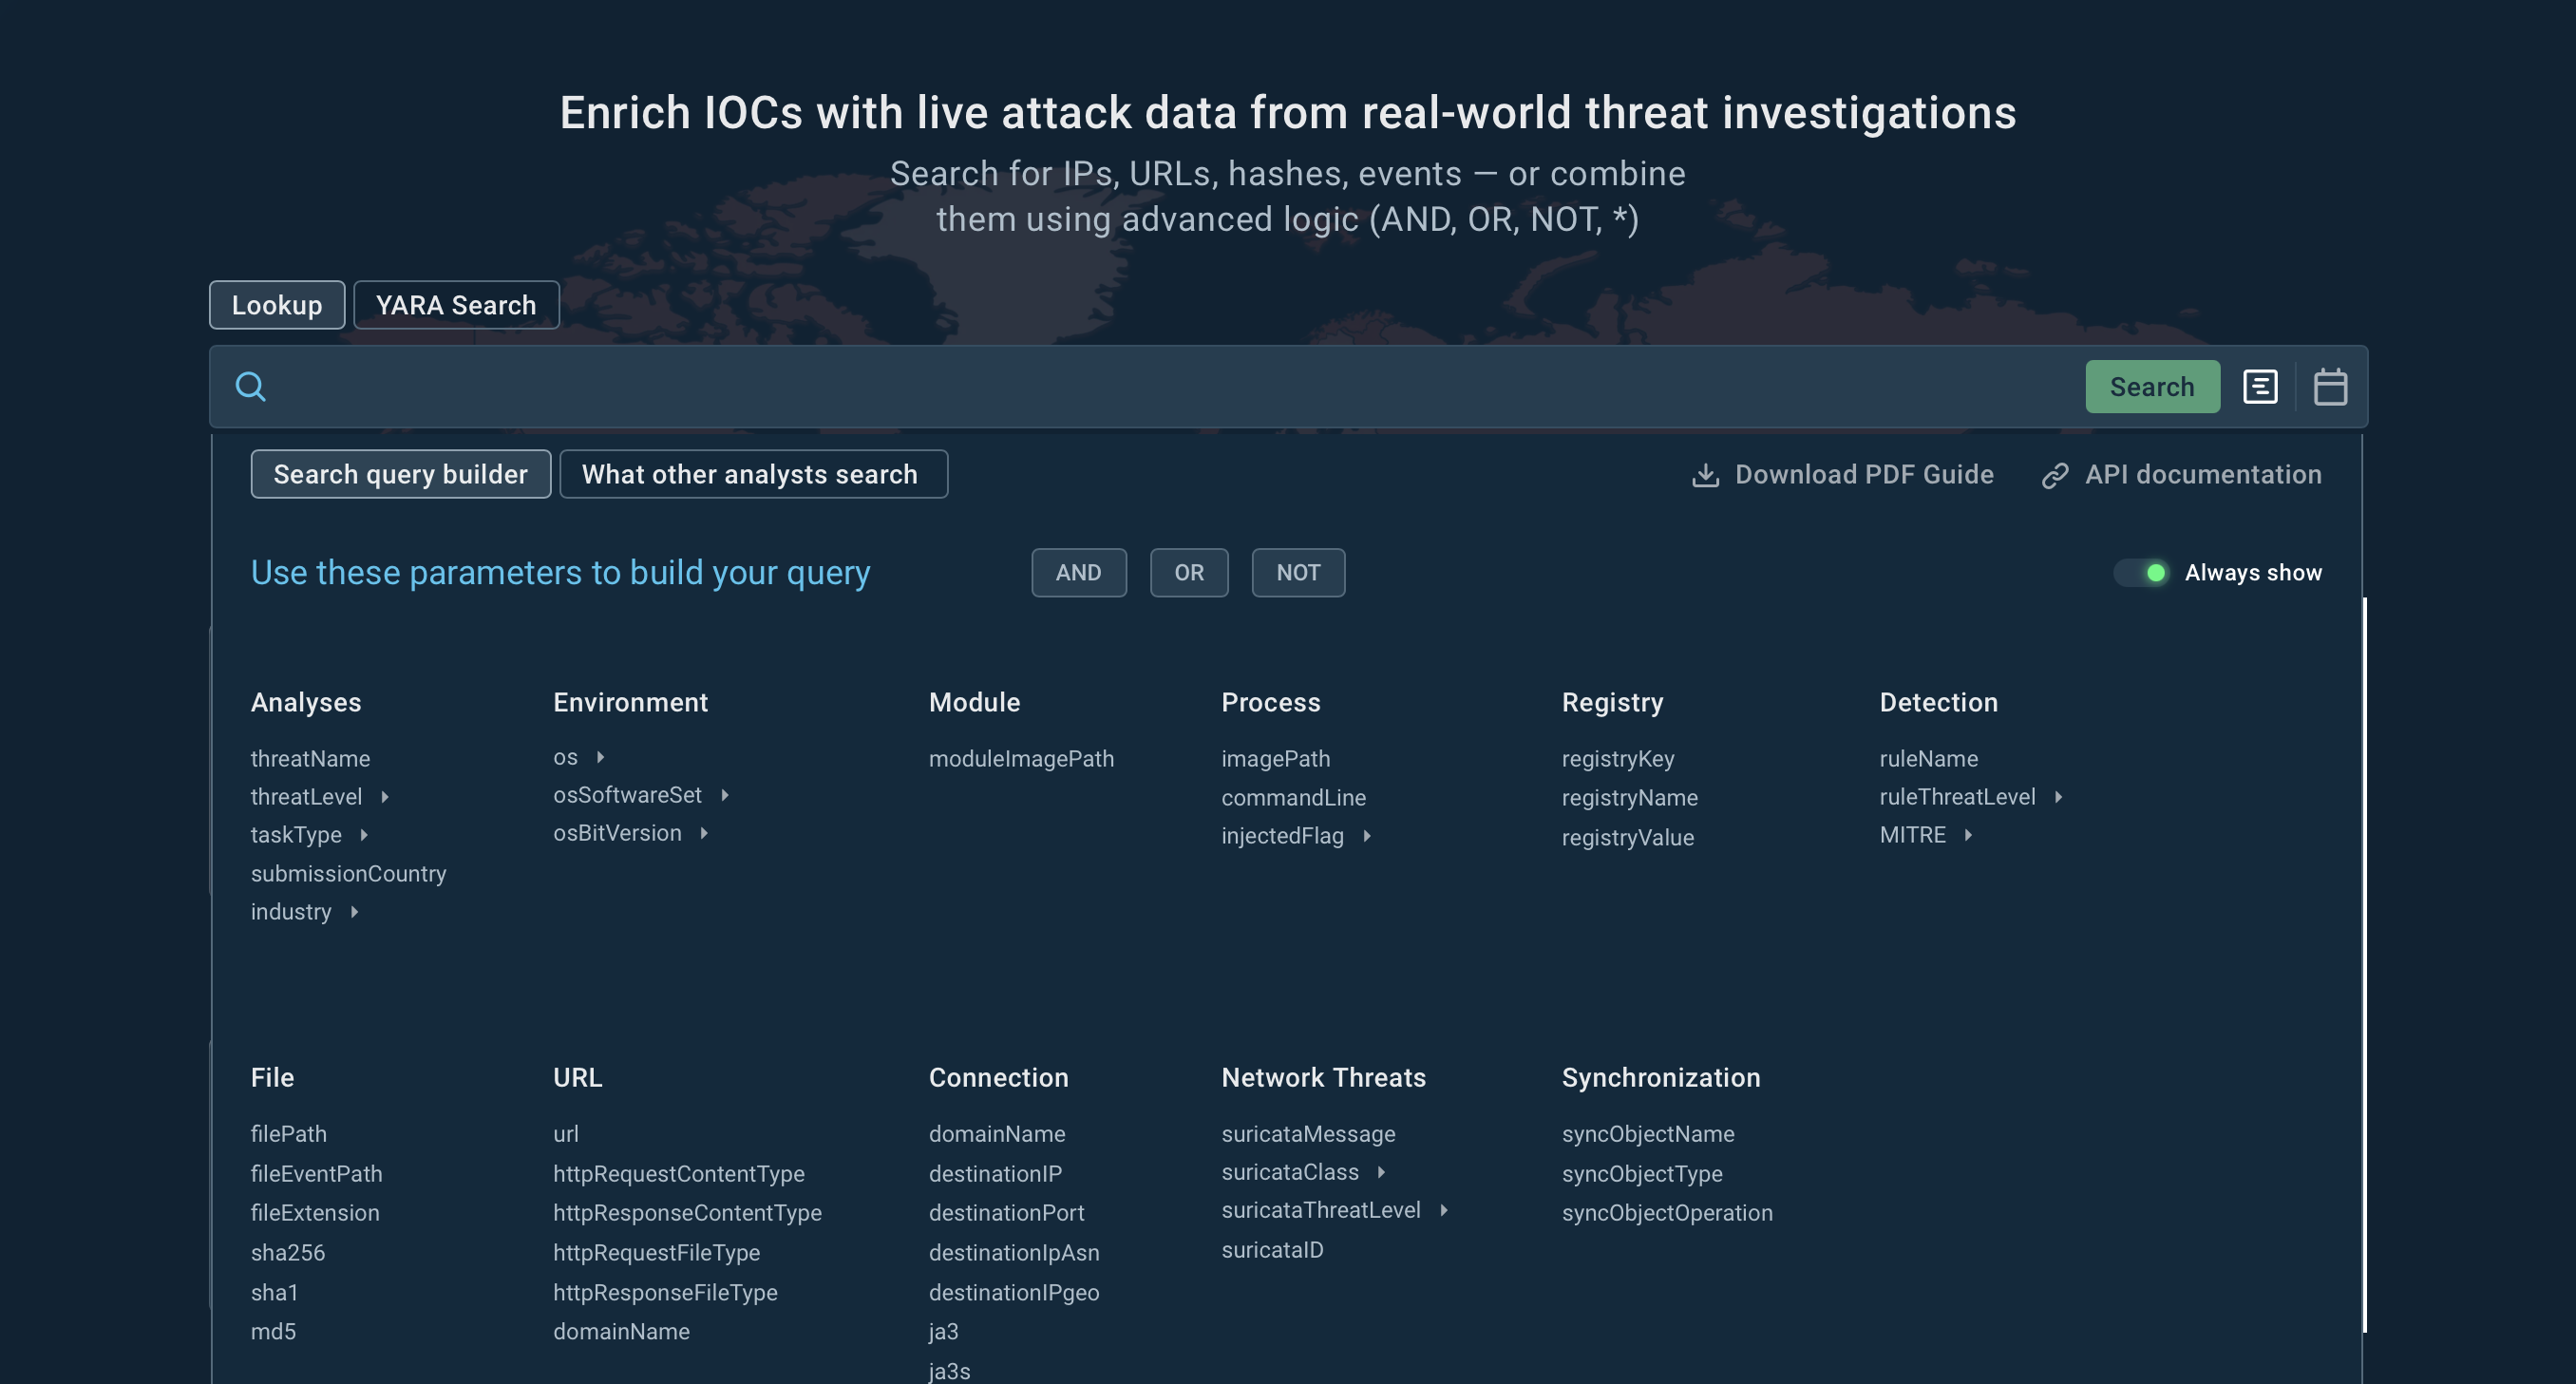Expand suricataThreatLevel options arrow
This screenshot has width=2576, height=1384.
[1443, 1210]
